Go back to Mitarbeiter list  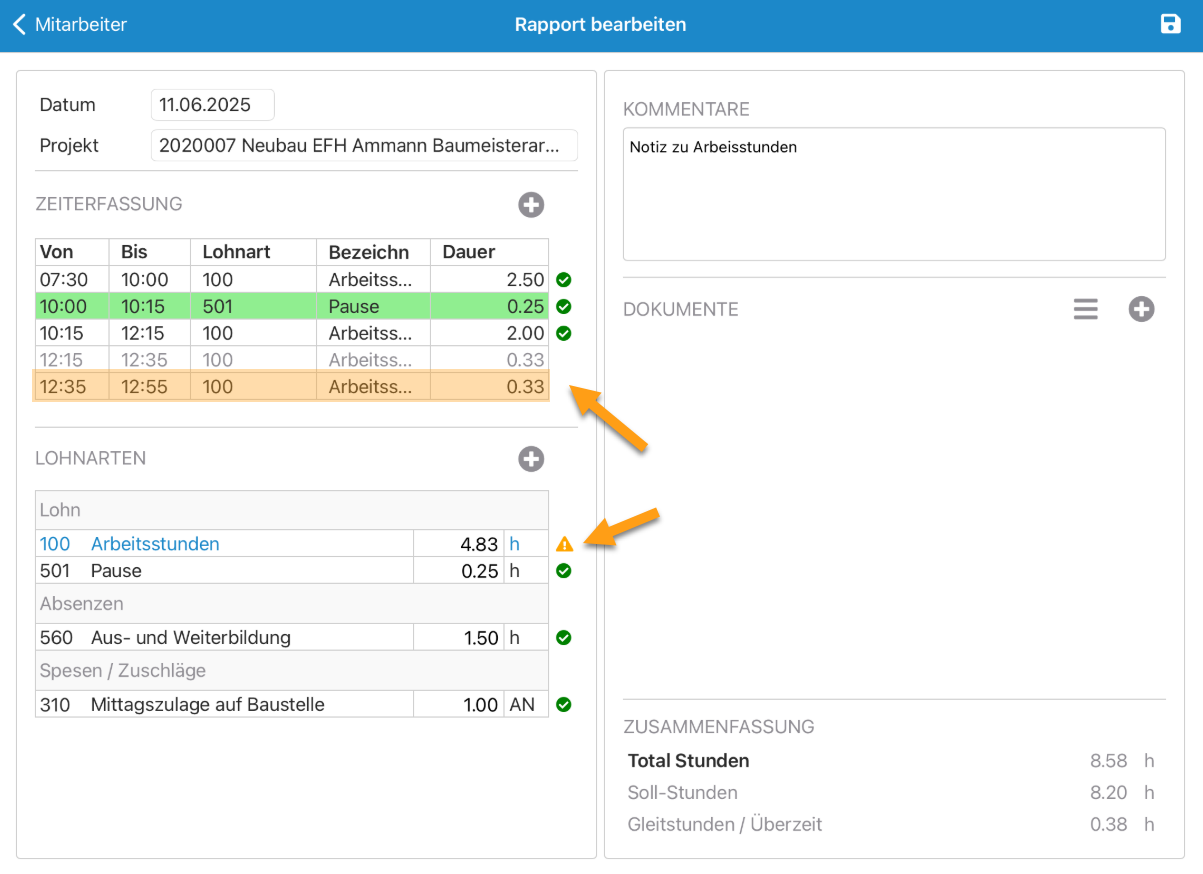pos(70,24)
